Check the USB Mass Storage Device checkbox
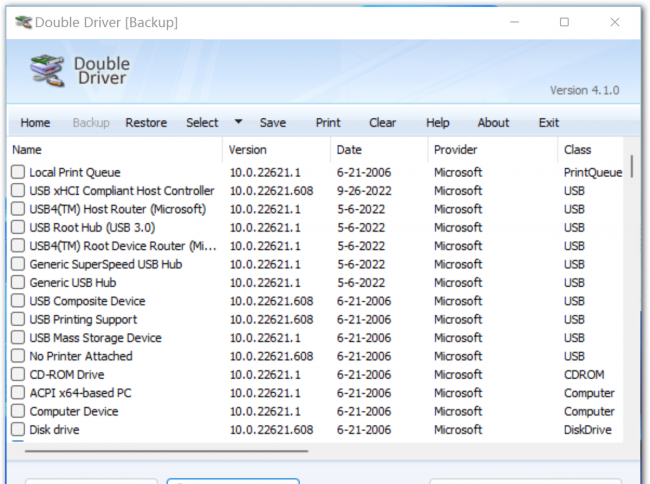This screenshot has height=484, width=650. pyautogui.click(x=18, y=337)
